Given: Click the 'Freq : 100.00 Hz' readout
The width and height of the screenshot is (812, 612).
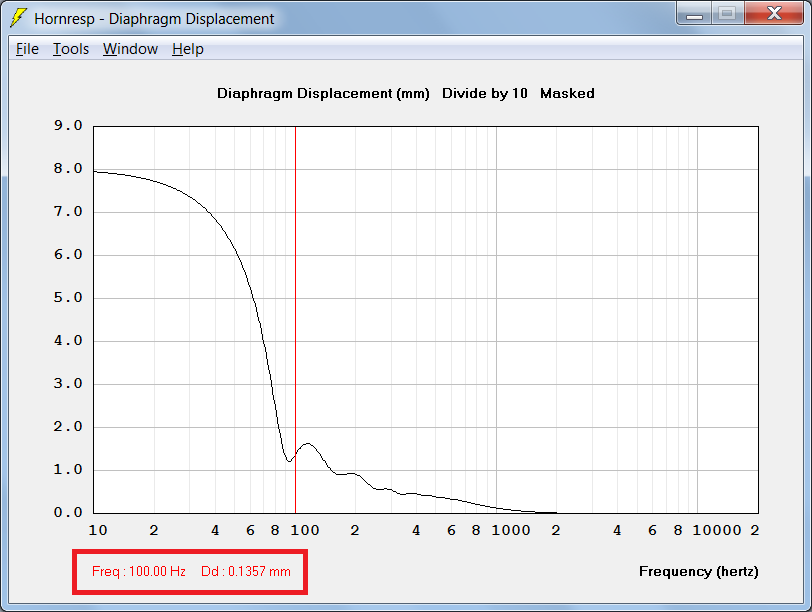Looking at the screenshot, I should point(139,572).
